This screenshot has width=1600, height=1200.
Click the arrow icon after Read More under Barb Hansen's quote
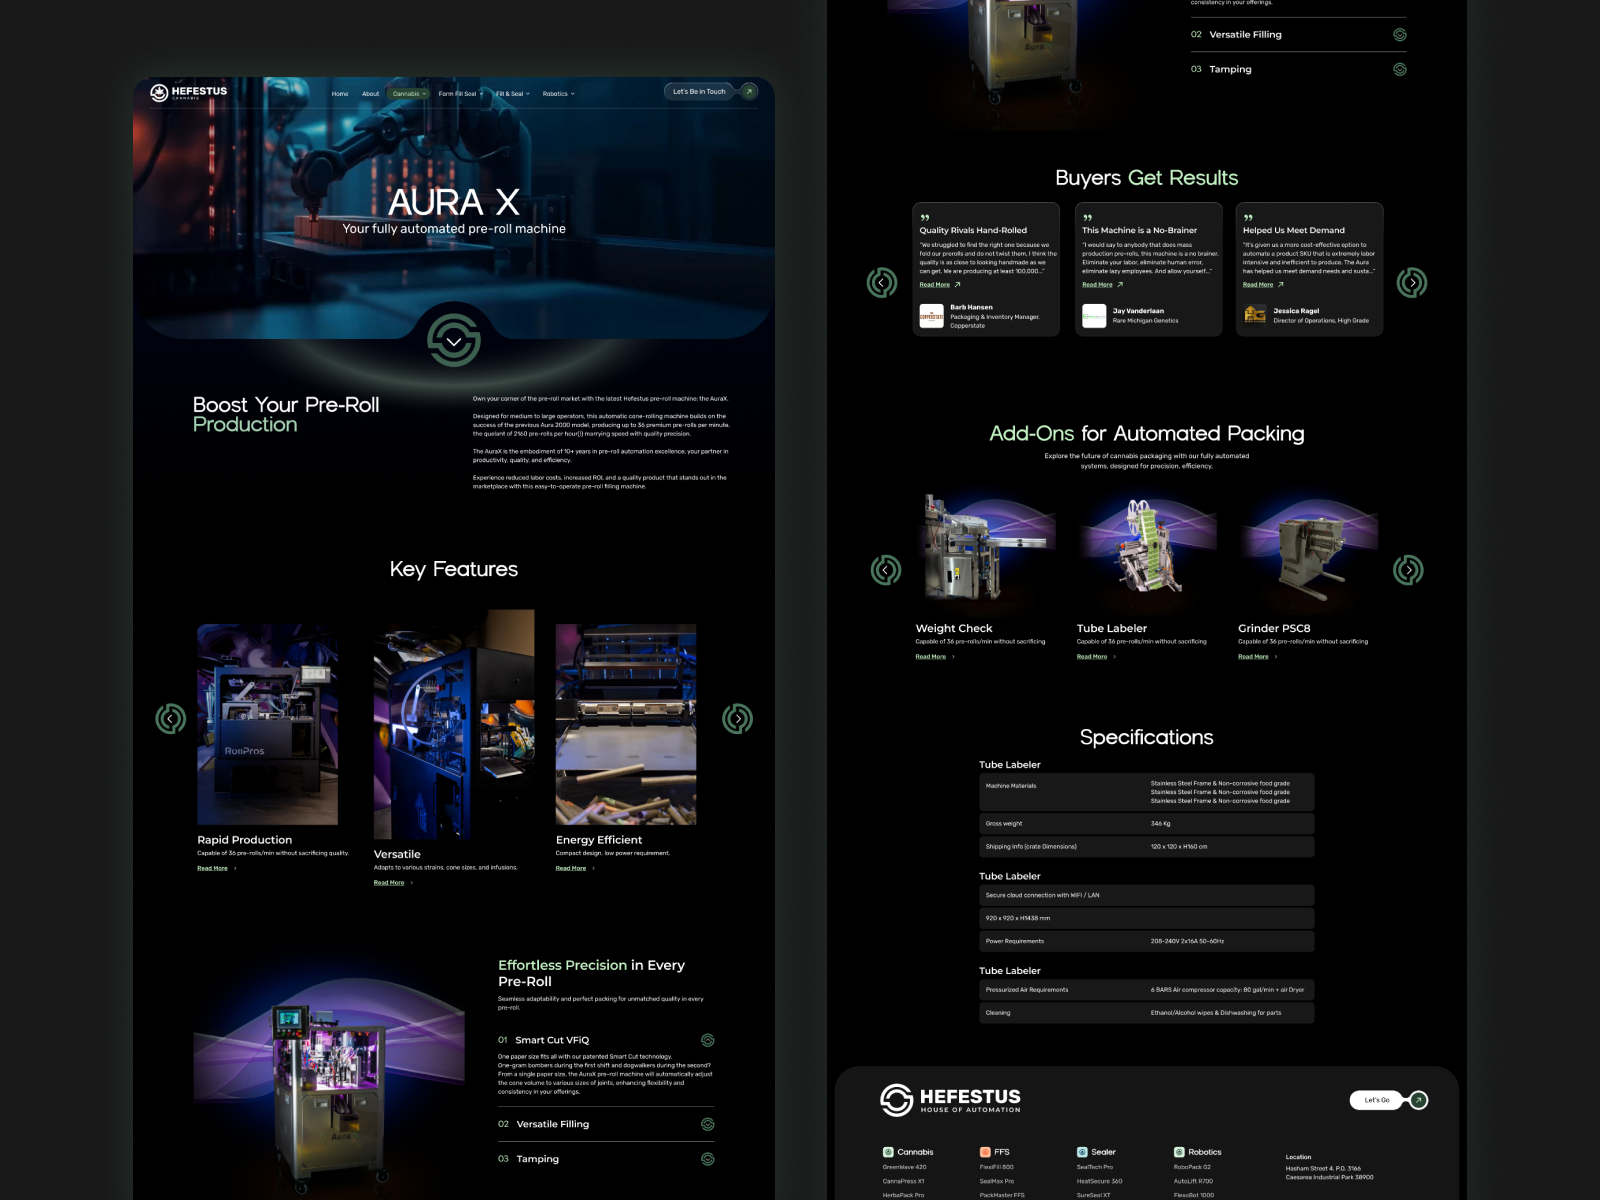click(957, 285)
